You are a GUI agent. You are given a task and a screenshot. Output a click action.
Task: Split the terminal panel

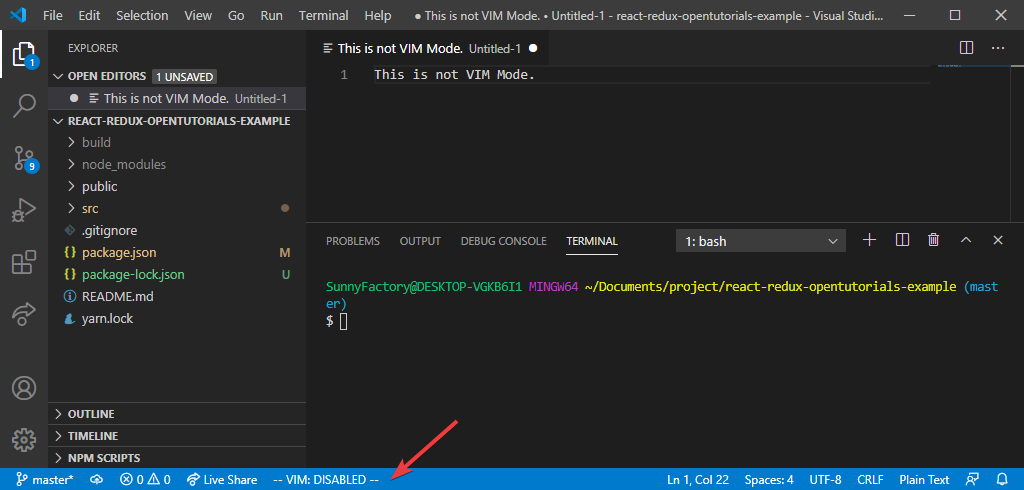[x=903, y=240]
